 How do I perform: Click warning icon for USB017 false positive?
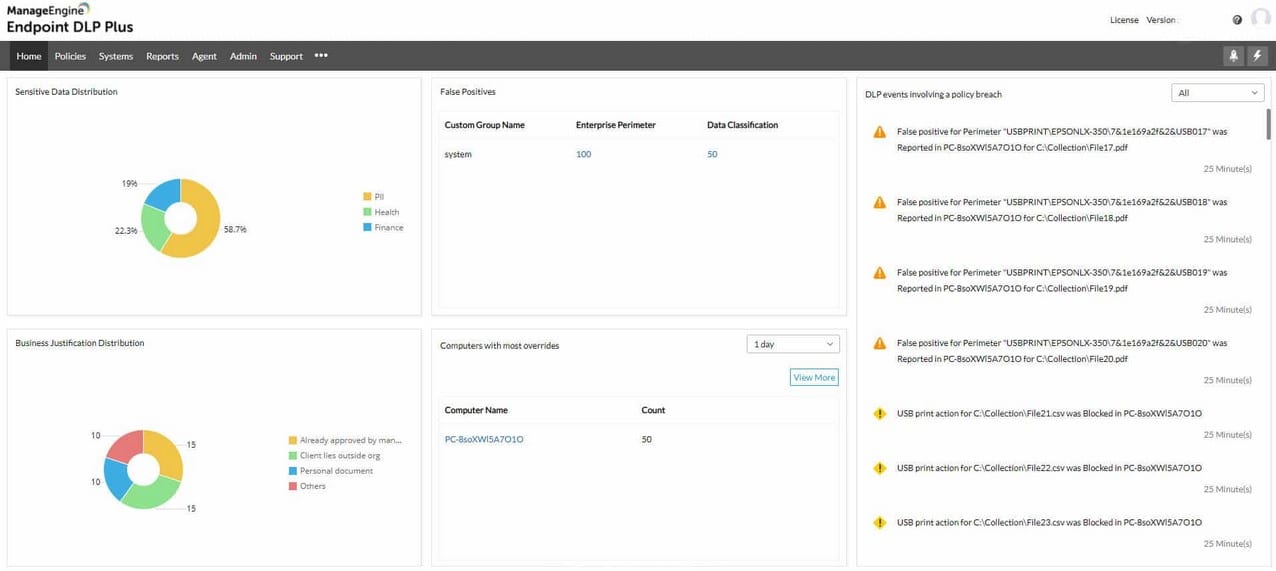click(x=880, y=132)
